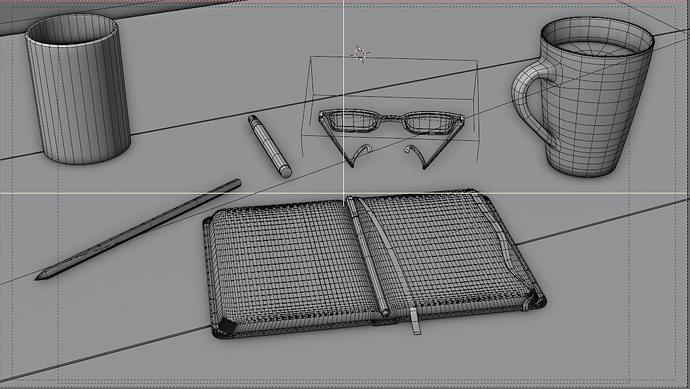Viewport: 690px width, 389px height.
Task: Select the pen resting in notebook spine
Action: 368,257
